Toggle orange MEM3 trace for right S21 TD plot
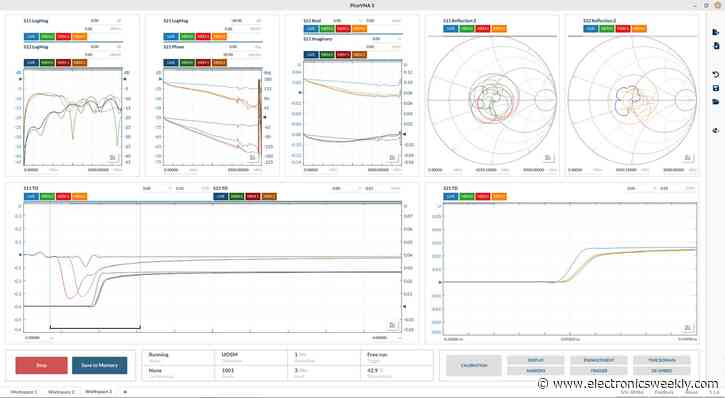The height and width of the screenshot is (398, 725). click(498, 196)
